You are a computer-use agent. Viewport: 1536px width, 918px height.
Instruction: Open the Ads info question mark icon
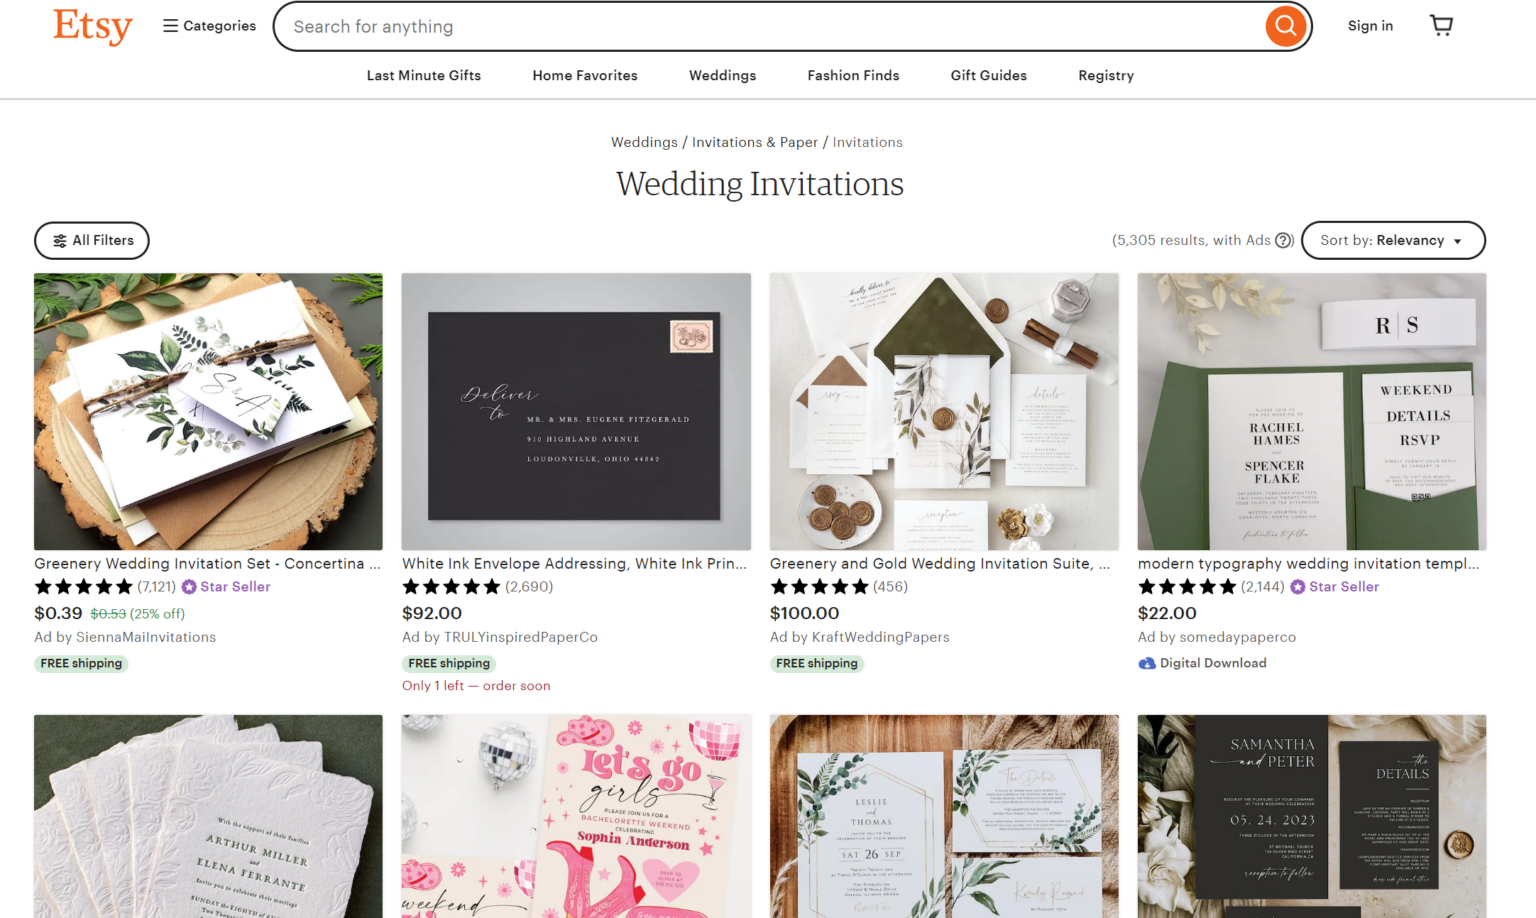pyautogui.click(x=1283, y=240)
